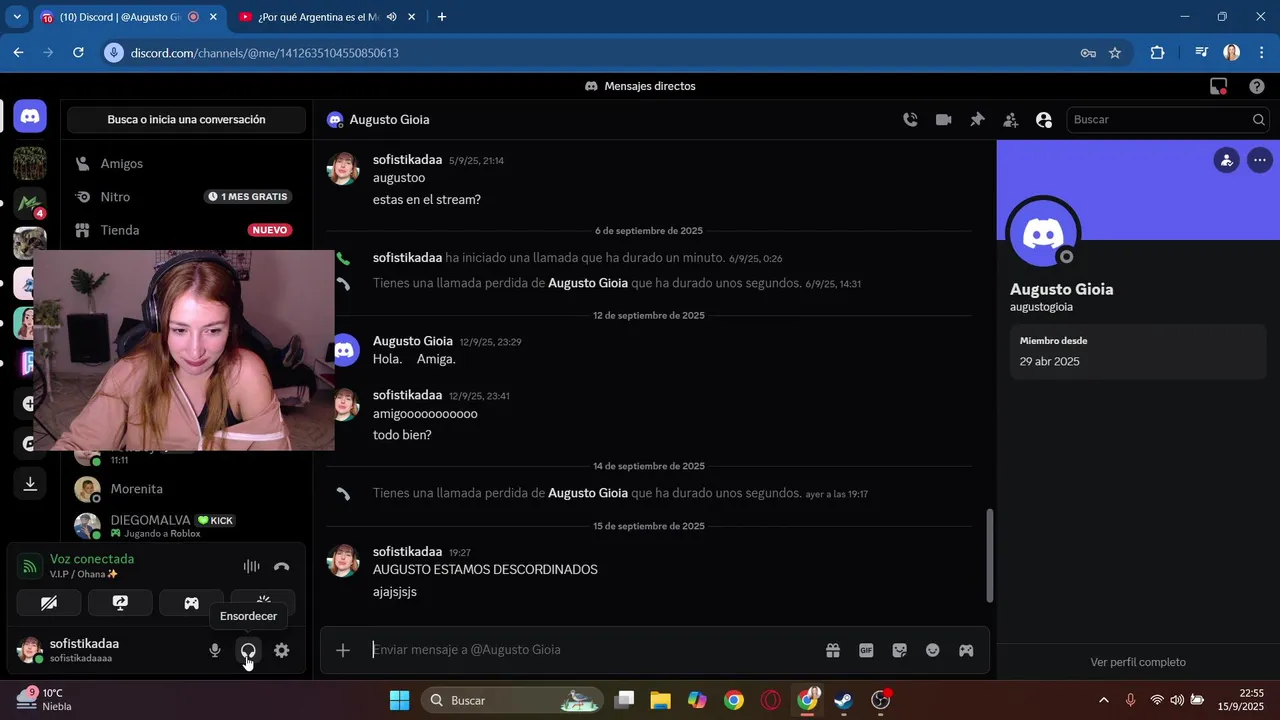Open the browser tab search dropdown
The width and height of the screenshot is (1280, 720).
point(16,17)
